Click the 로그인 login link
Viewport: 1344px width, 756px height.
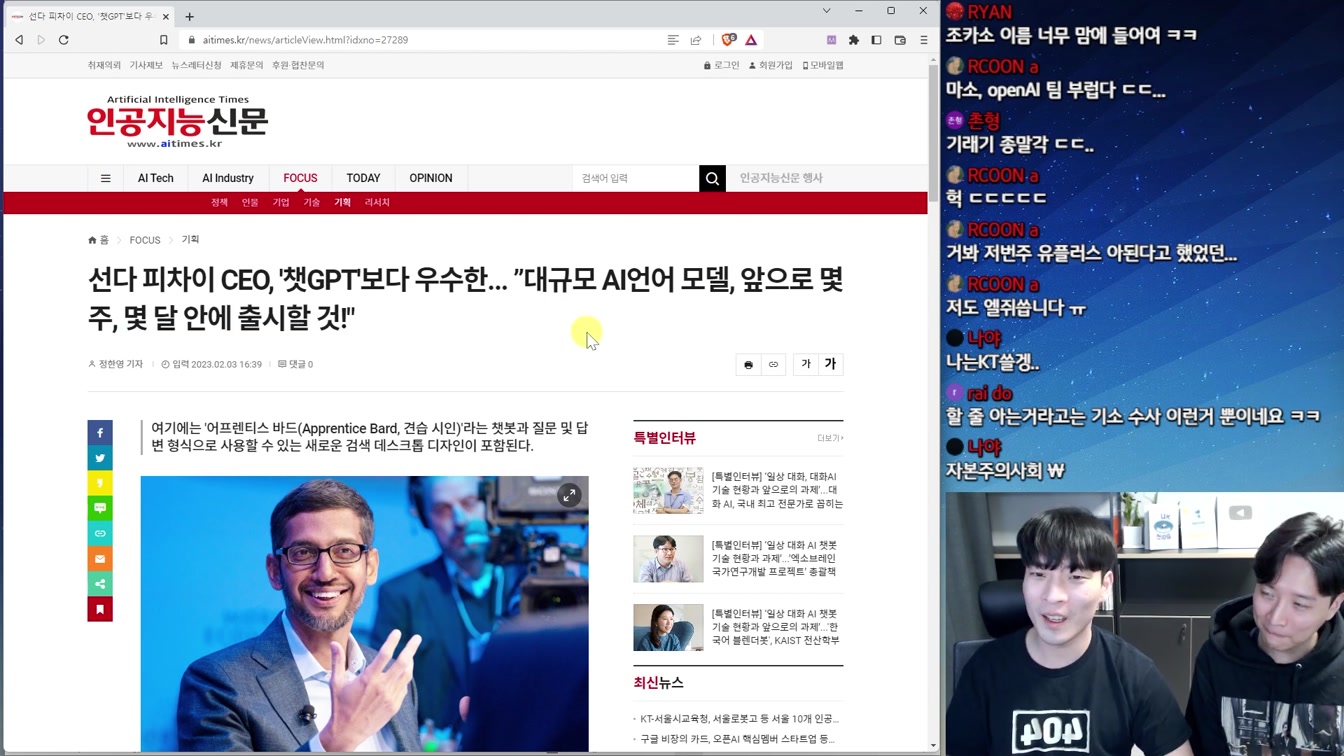coord(722,65)
